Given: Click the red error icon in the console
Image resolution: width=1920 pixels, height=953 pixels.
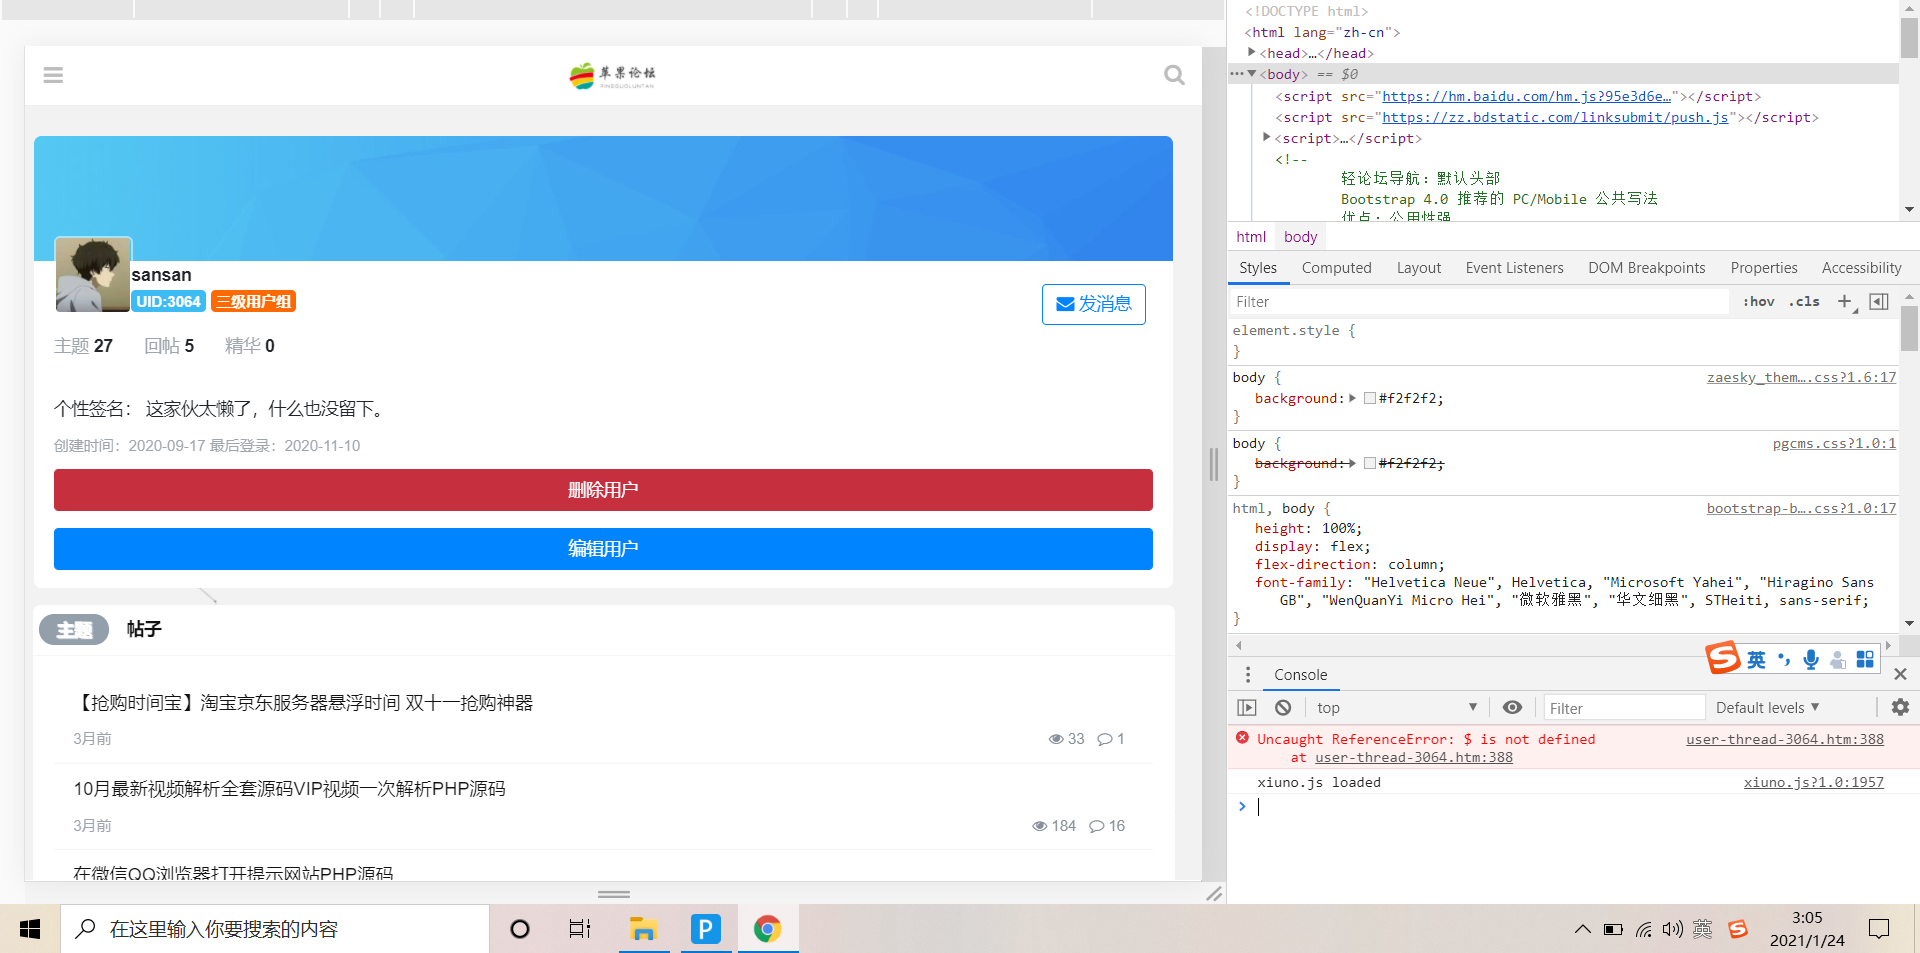Looking at the screenshot, I should tap(1242, 738).
